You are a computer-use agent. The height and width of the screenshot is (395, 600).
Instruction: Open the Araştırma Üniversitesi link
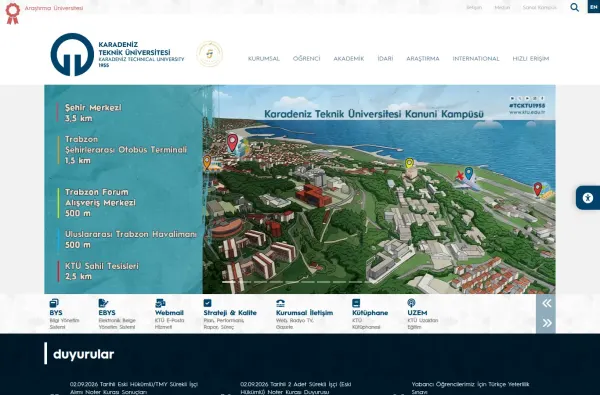[x=54, y=8]
